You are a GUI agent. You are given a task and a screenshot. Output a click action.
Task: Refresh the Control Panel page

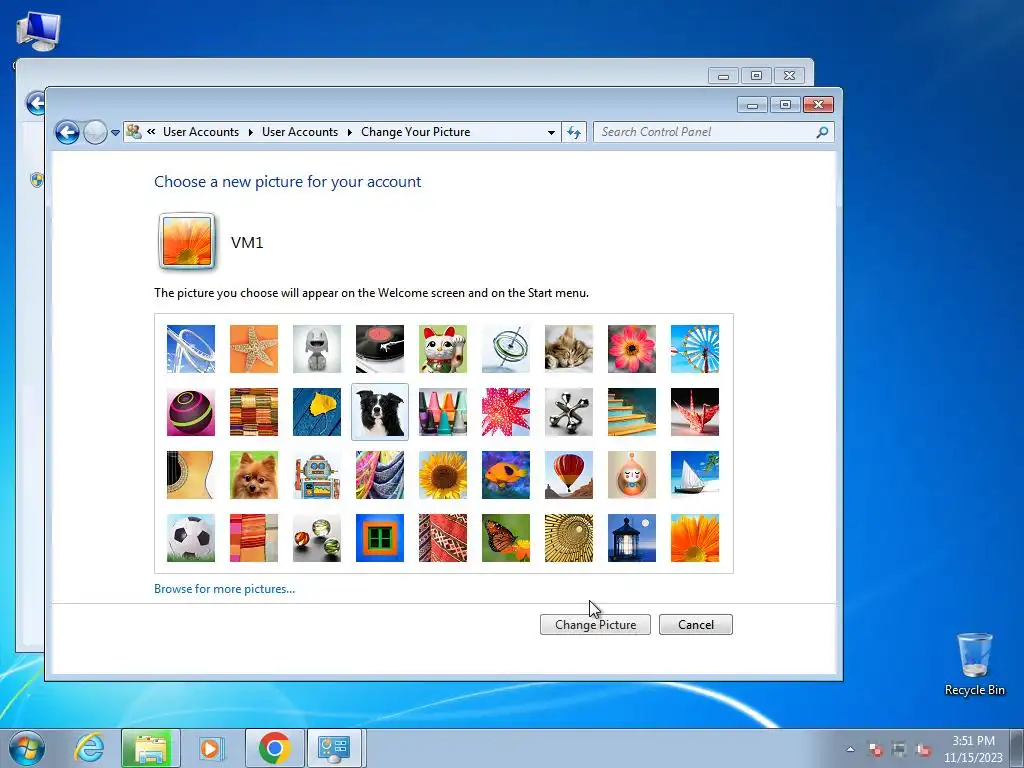(x=574, y=132)
